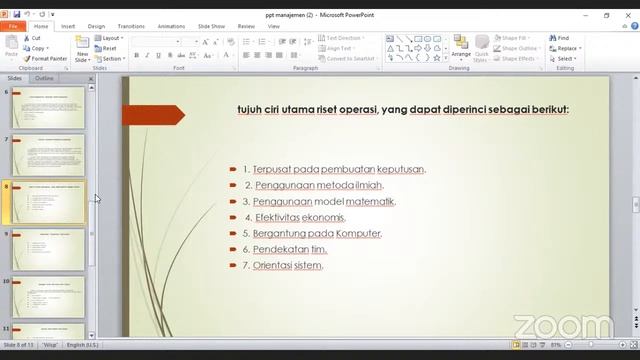Click the Decrease List Level icon
The image size is (640, 360).
point(282,42)
